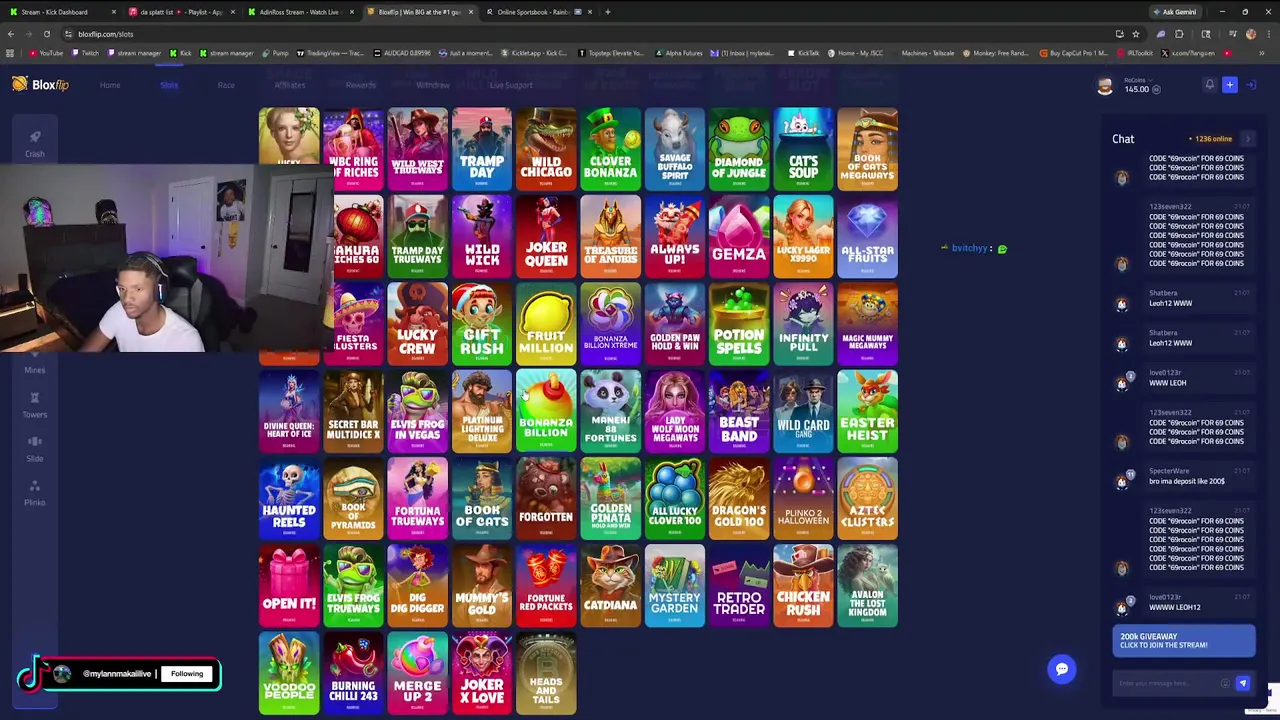
Task: Click the blue plus deposit button
Action: [x=1230, y=85]
